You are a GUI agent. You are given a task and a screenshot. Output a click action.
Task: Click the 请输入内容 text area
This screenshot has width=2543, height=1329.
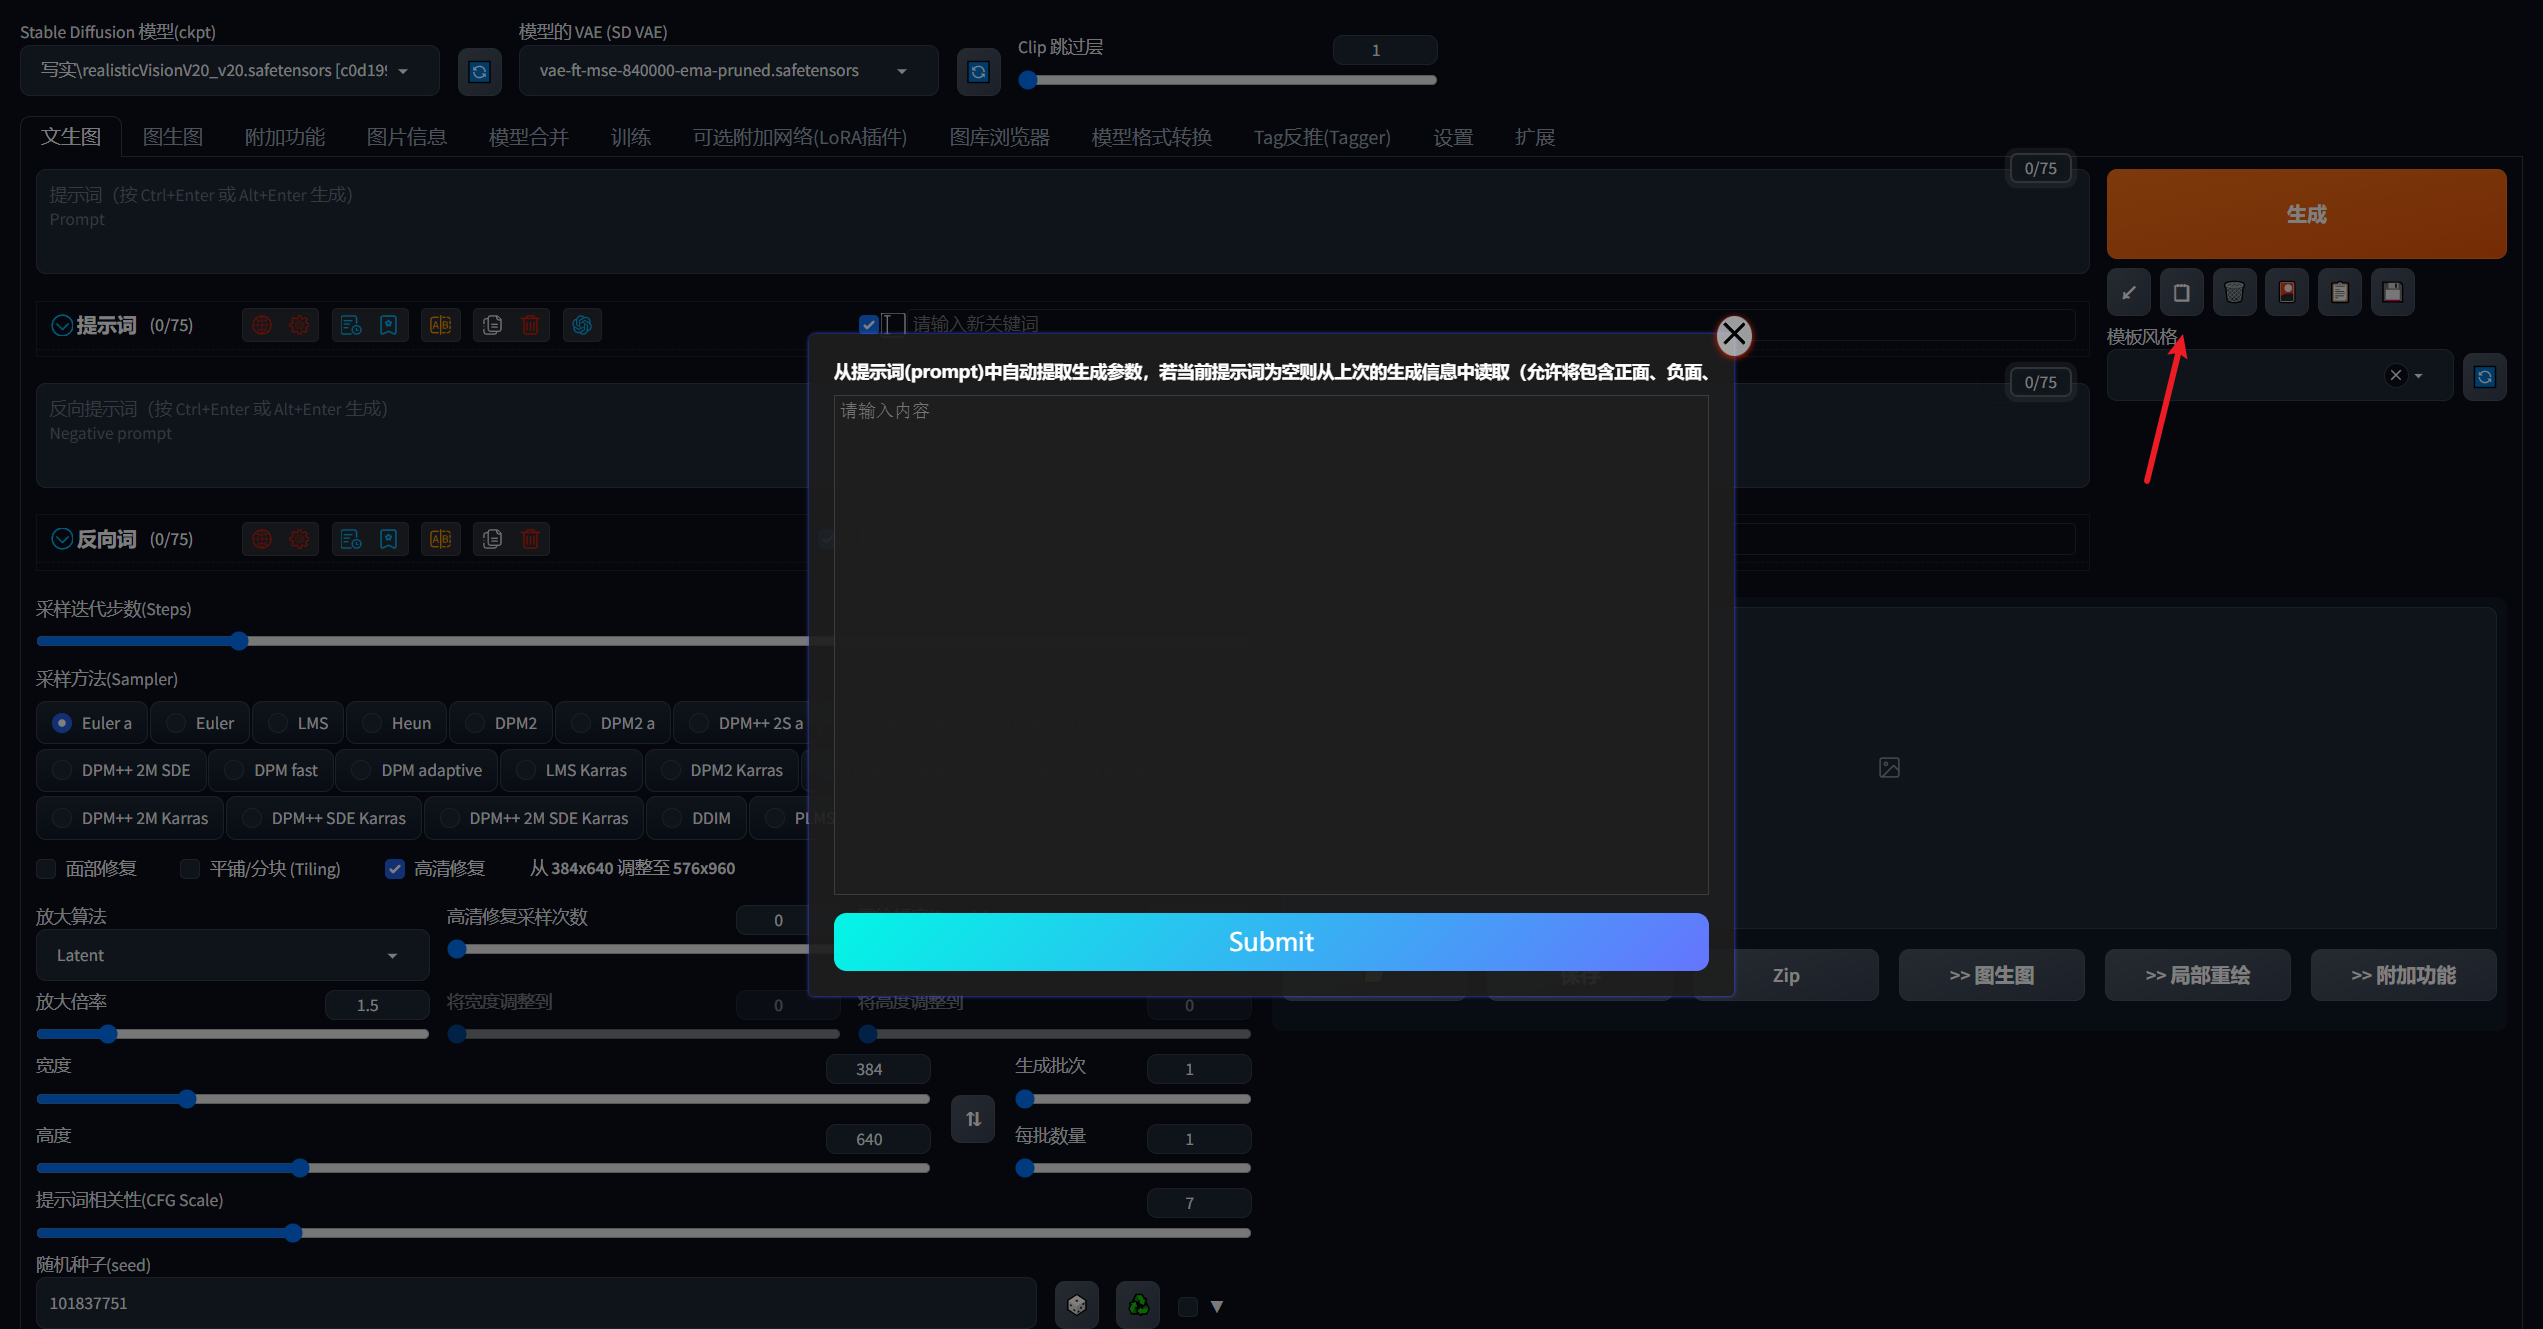1270,644
